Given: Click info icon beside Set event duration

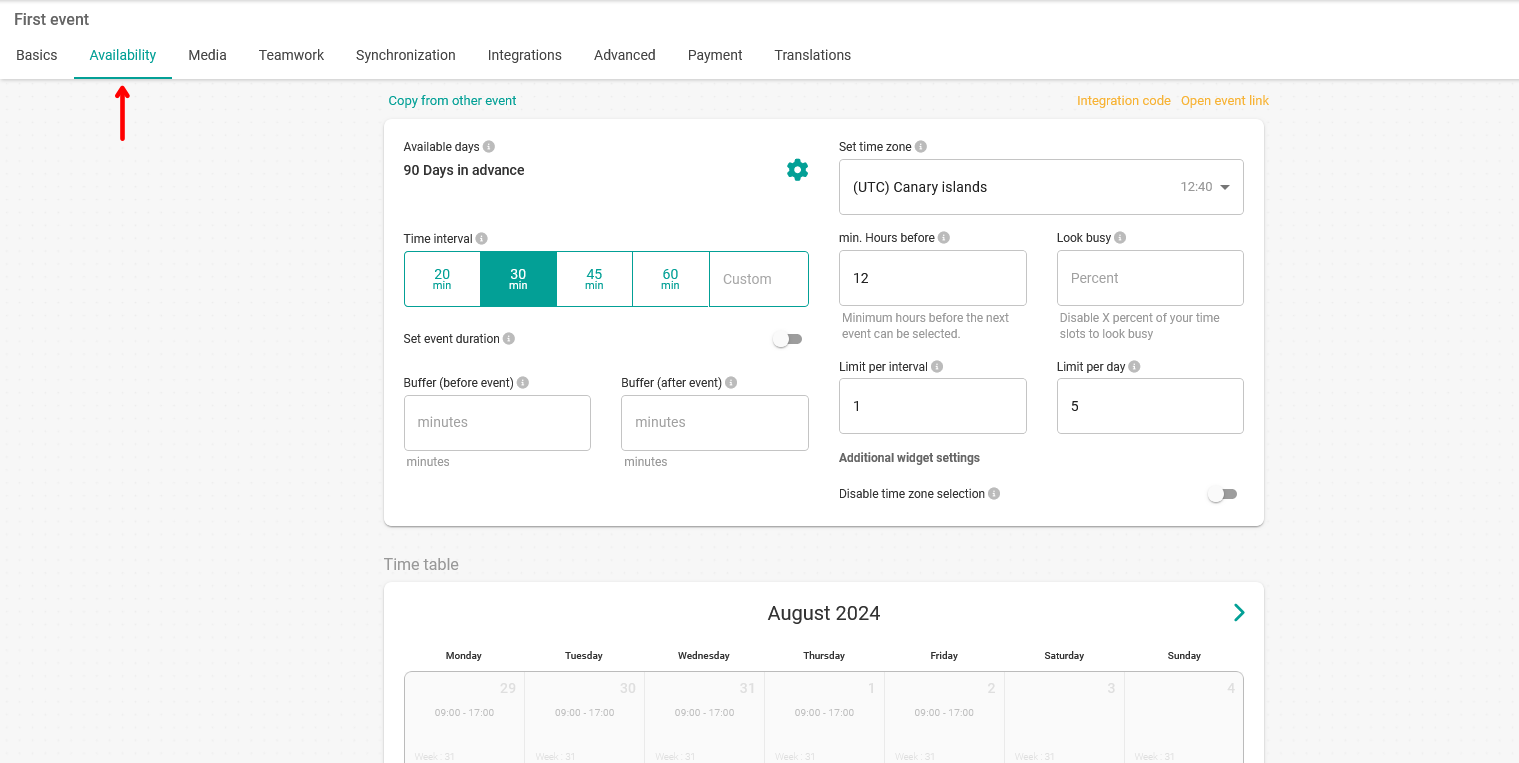Looking at the screenshot, I should pyautogui.click(x=509, y=339).
